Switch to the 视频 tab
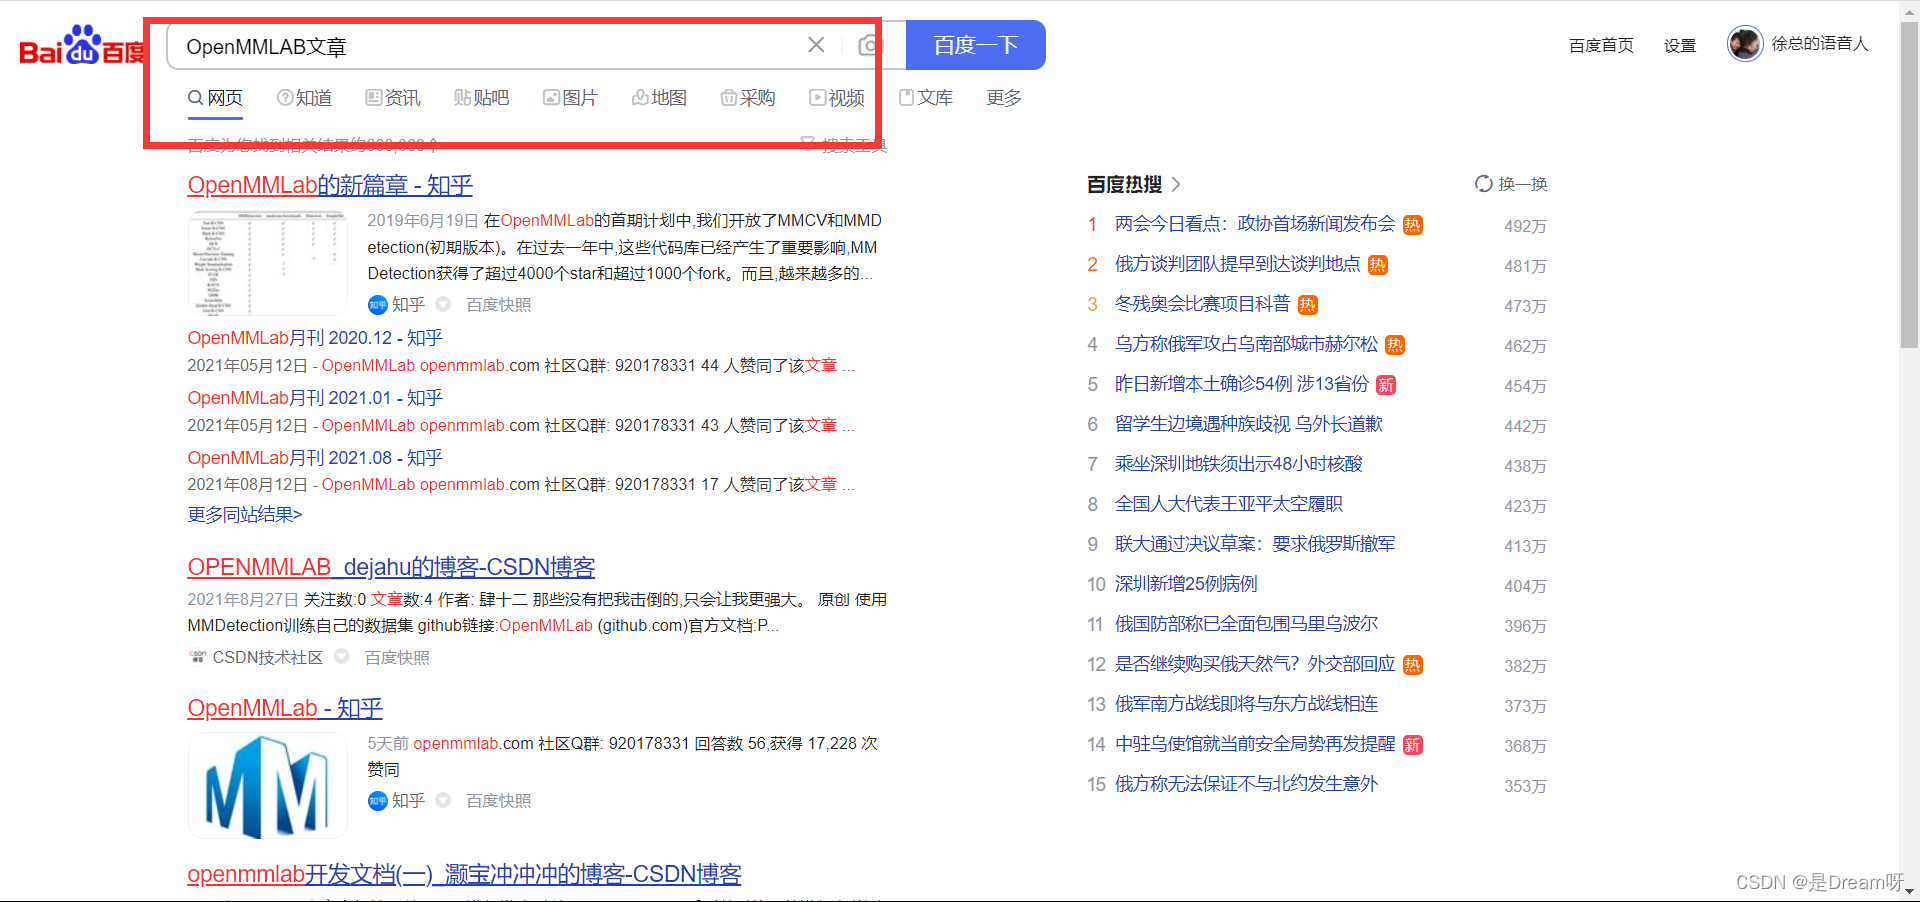This screenshot has width=1920, height=902. [837, 98]
